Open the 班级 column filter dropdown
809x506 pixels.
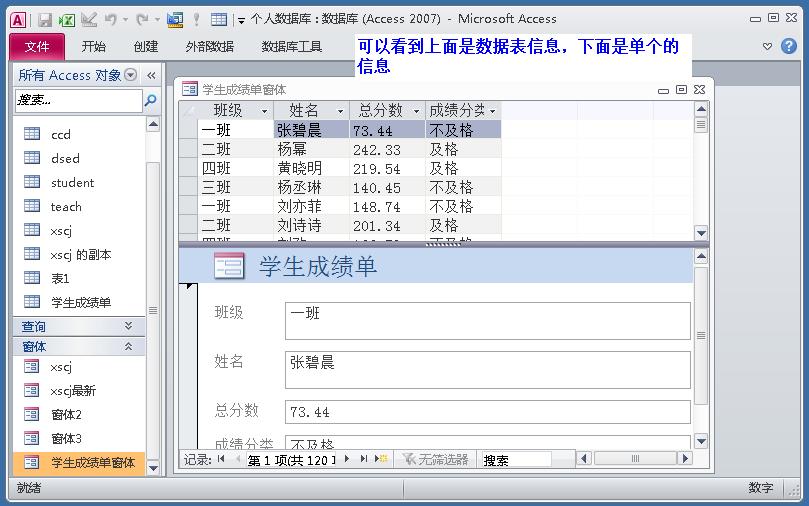pyautogui.click(x=265, y=111)
